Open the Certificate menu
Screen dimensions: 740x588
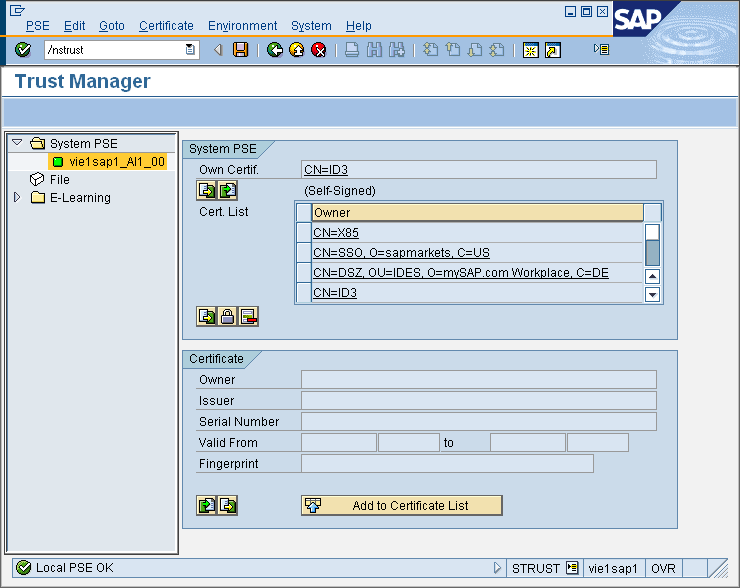click(x=166, y=26)
